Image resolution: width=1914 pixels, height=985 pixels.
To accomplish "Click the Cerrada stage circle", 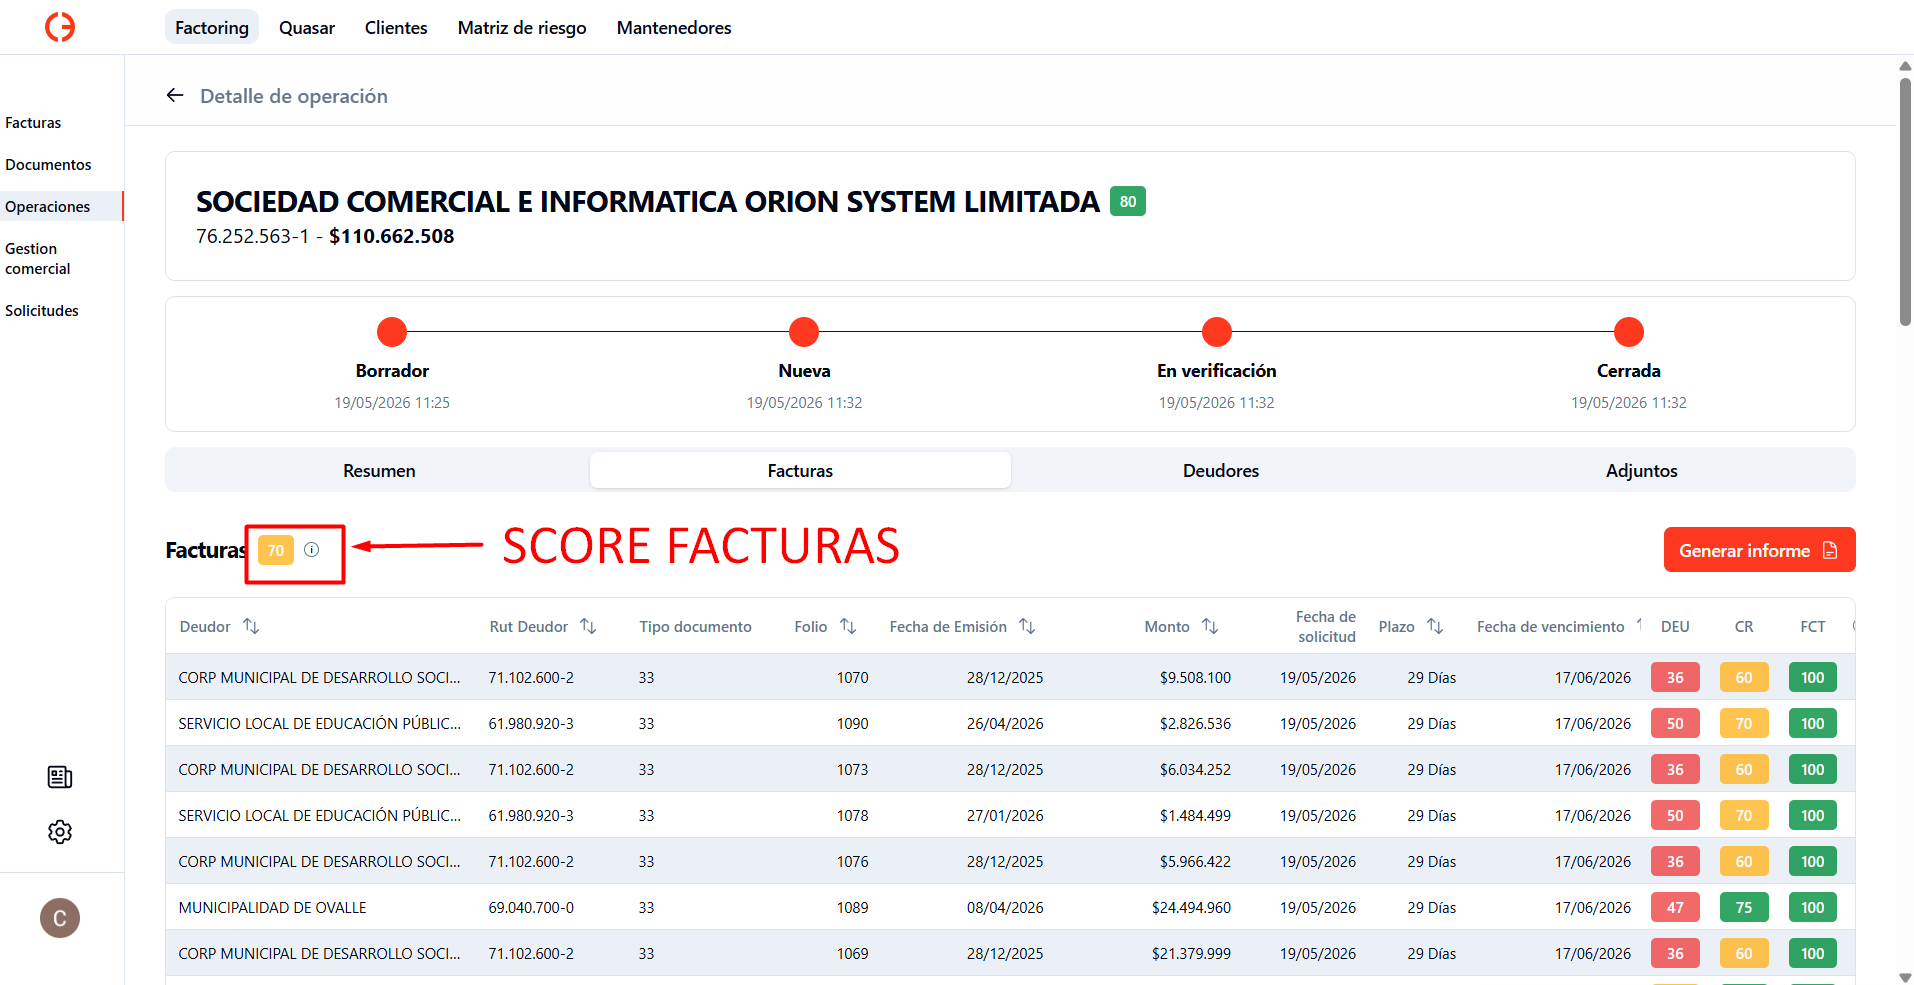I will point(1629,332).
